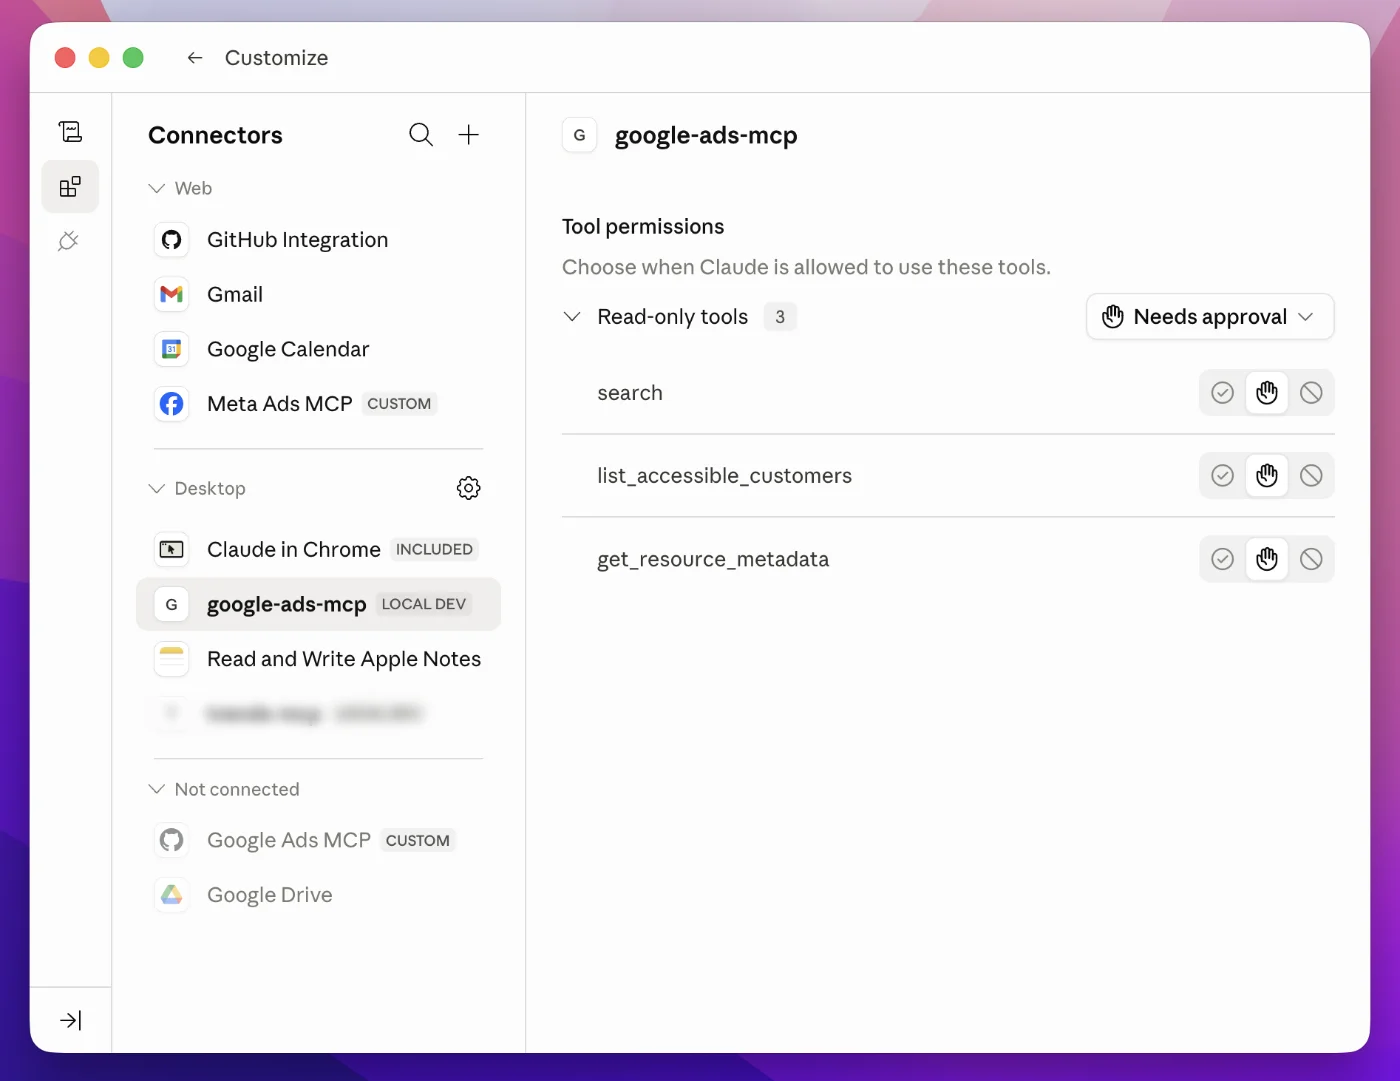This screenshot has height=1081, width=1400.
Task: Open Desktop section settings gear
Action: point(468,488)
